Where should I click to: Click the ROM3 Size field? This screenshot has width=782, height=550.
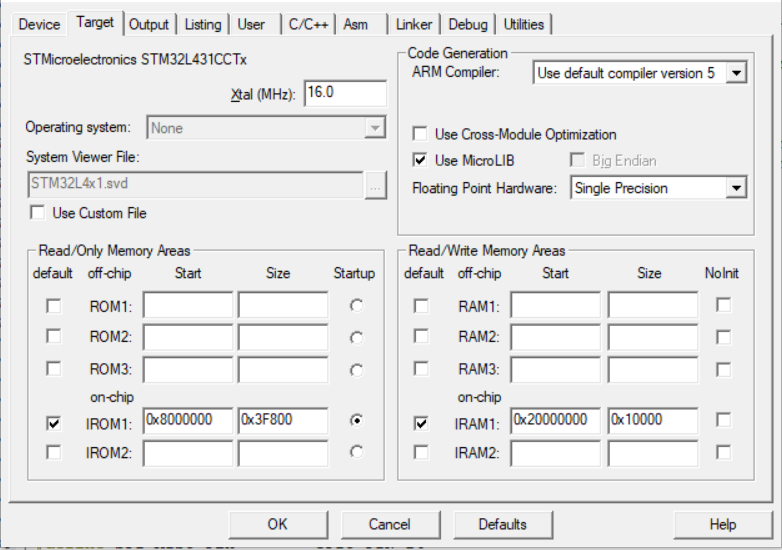click(283, 369)
